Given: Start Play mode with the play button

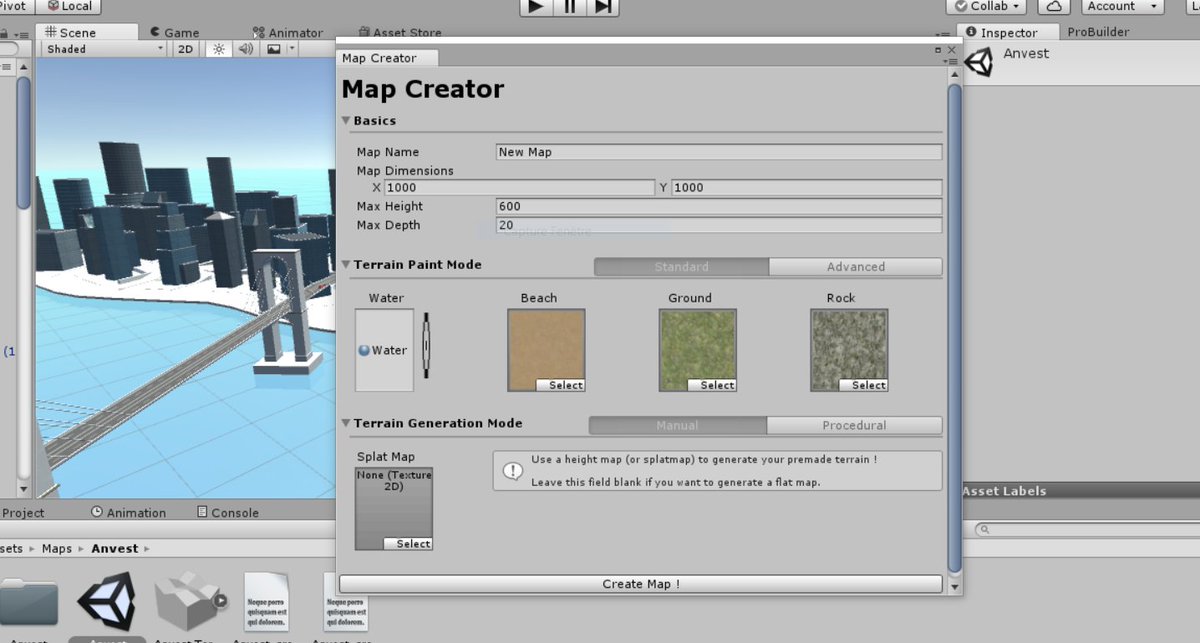Looking at the screenshot, I should pyautogui.click(x=536, y=6).
